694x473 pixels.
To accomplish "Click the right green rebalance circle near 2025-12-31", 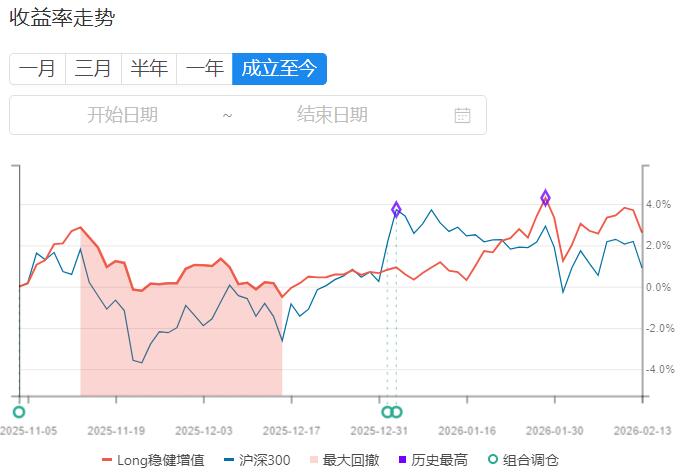I will [397, 412].
